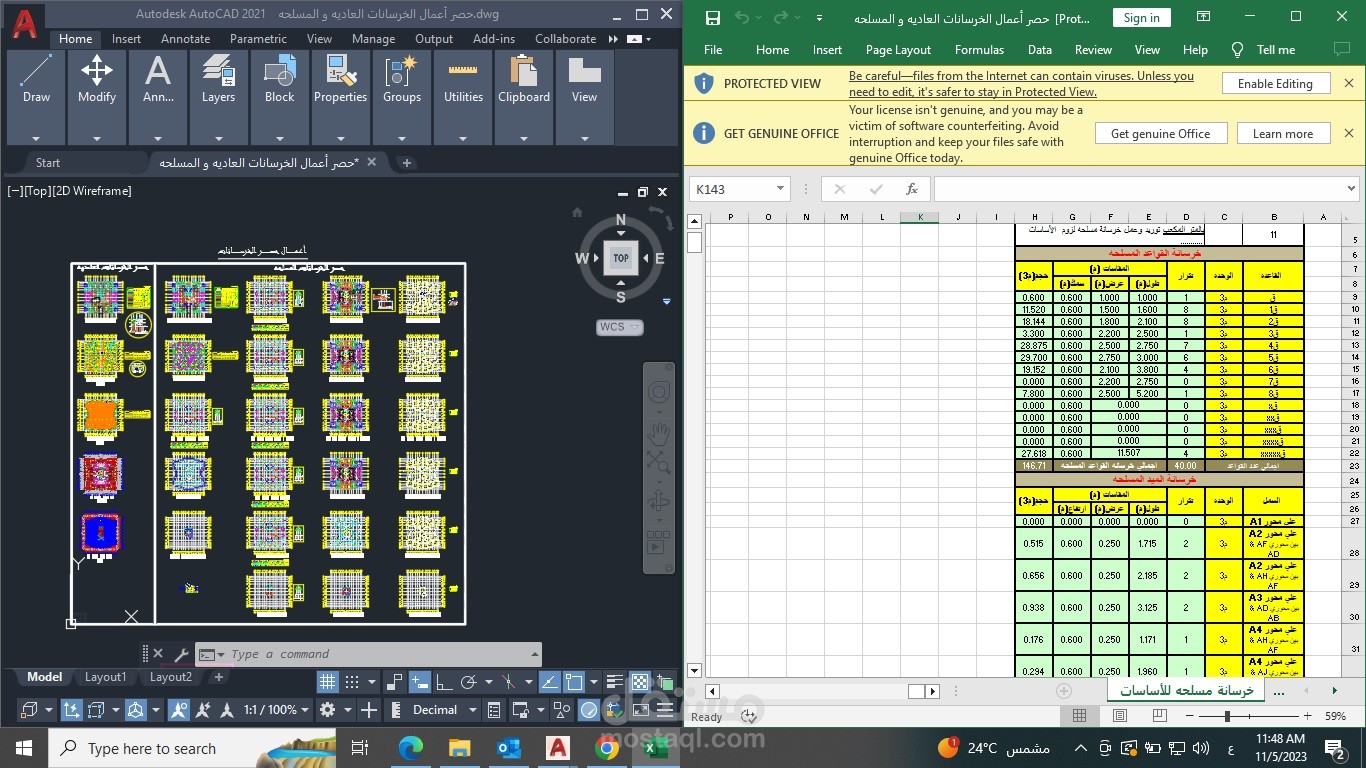Click the workspace switching gear icon
The height and width of the screenshot is (768, 1366).
[327, 710]
